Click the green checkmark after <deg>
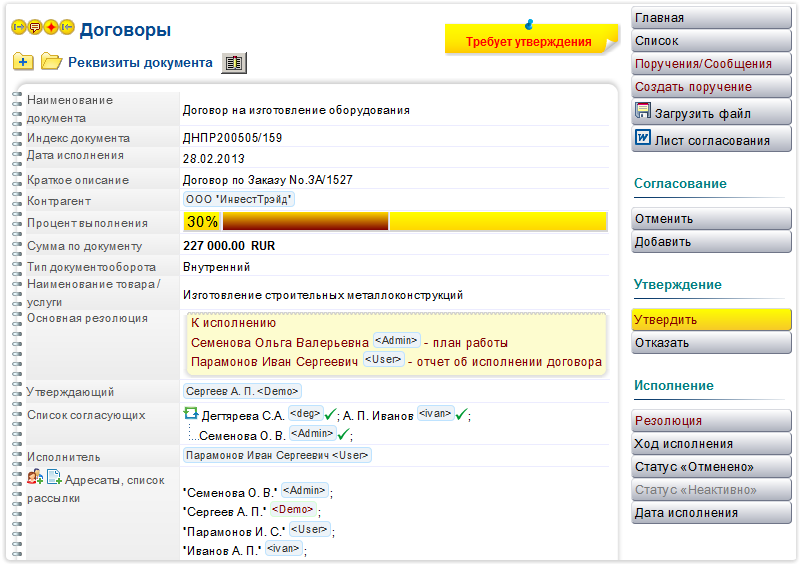 click(x=331, y=414)
